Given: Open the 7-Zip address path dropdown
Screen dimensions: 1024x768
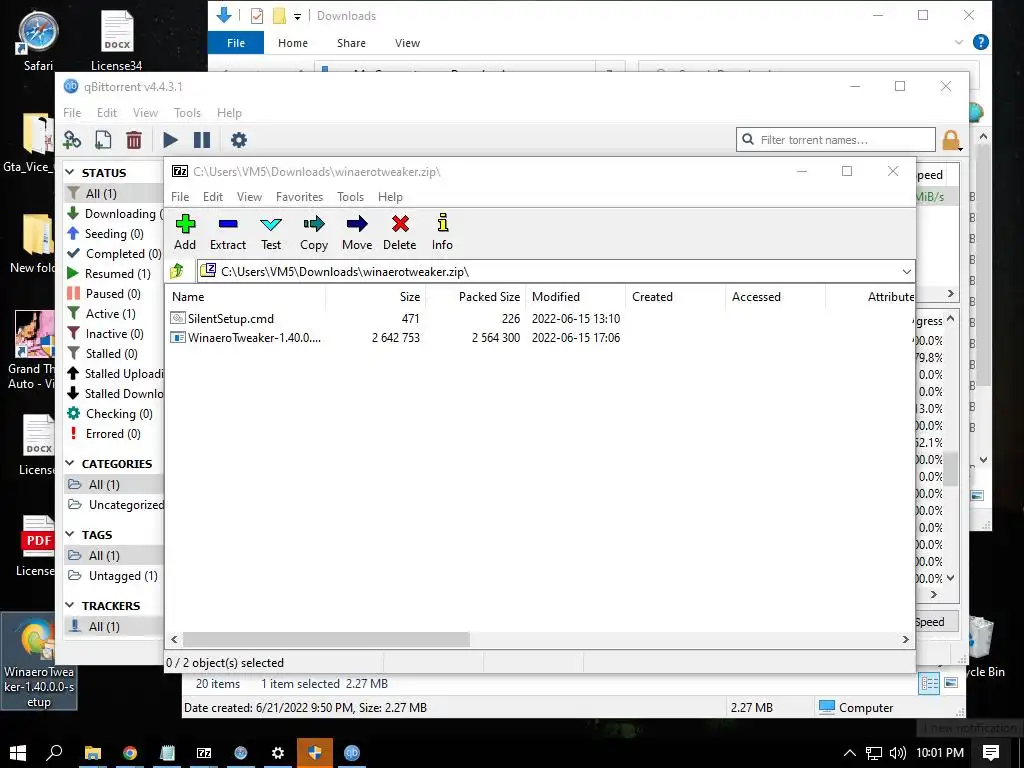Looking at the screenshot, I should [906, 272].
